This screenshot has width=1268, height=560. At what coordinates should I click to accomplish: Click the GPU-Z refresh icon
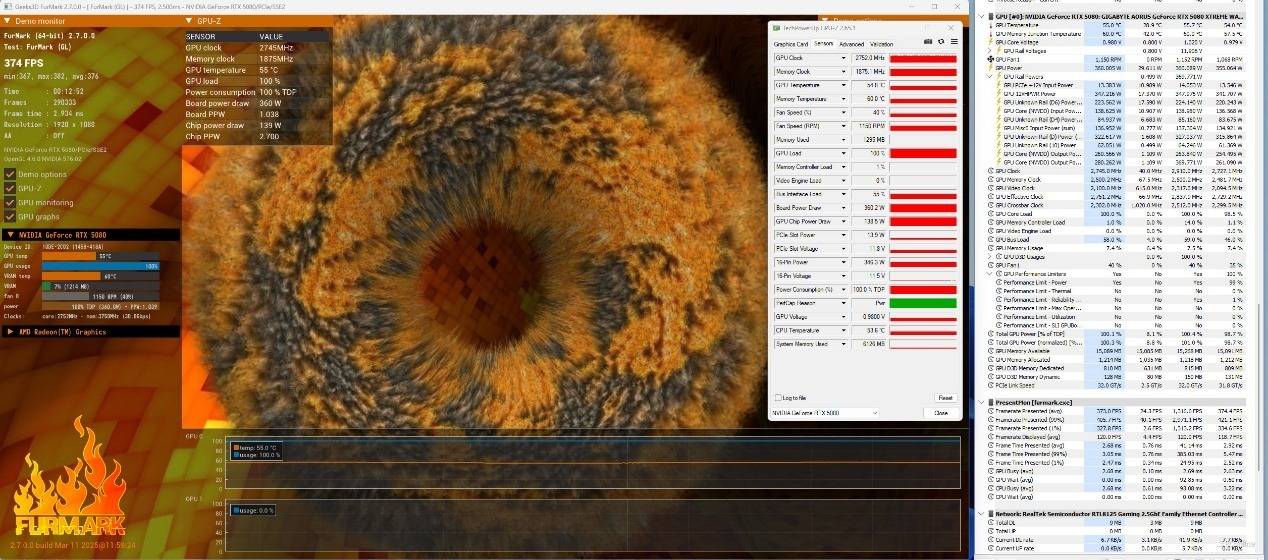tap(941, 42)
